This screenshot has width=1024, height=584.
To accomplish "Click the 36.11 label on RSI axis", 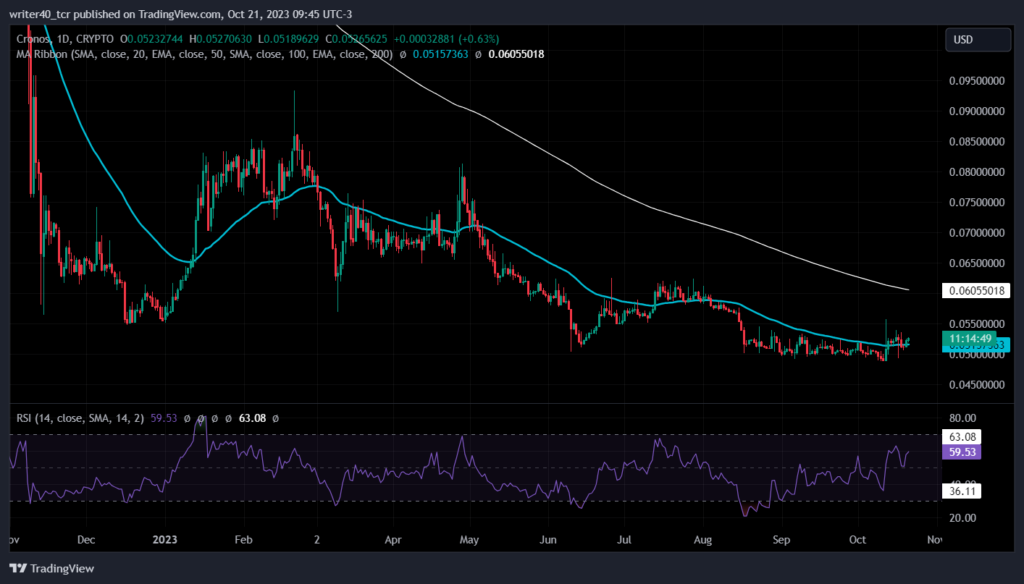I will [x=962, y=491].
